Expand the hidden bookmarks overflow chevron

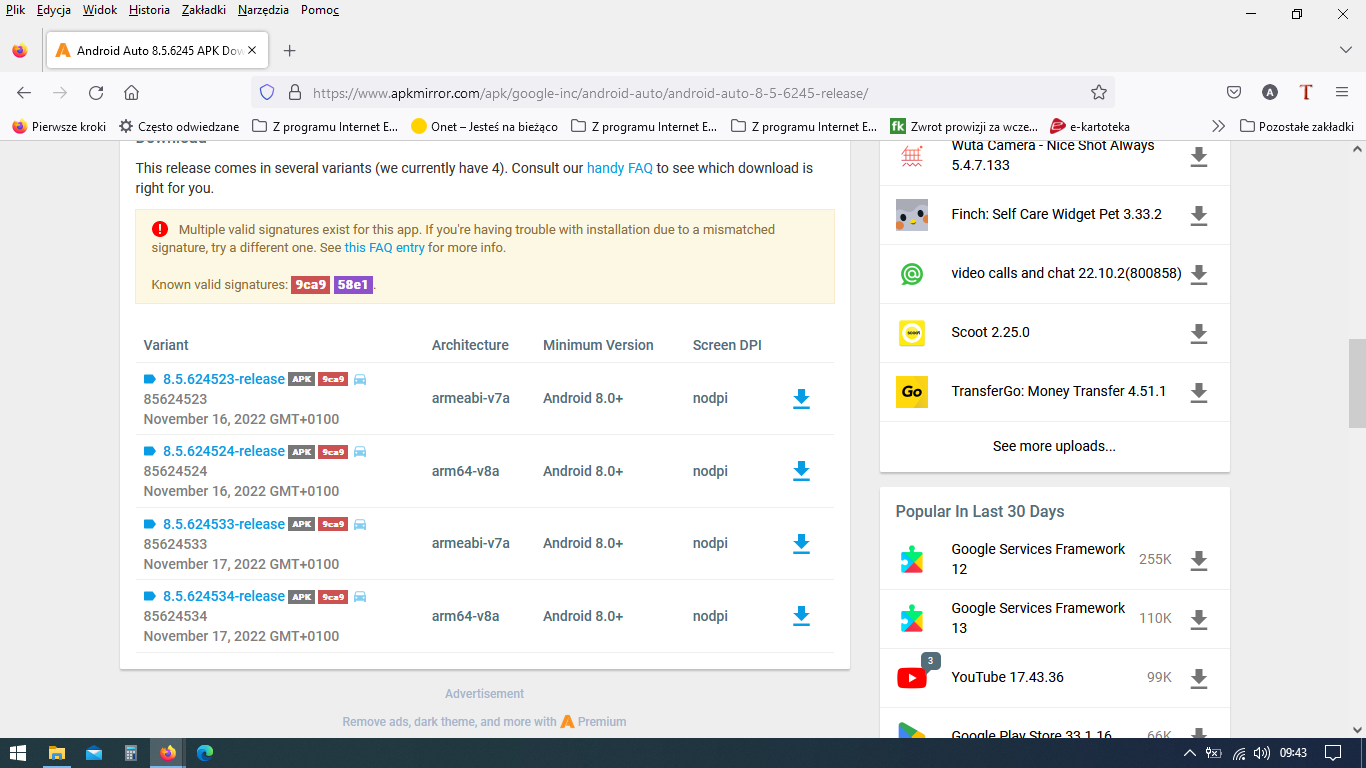pyautogui.click(x=1218, y=127)
